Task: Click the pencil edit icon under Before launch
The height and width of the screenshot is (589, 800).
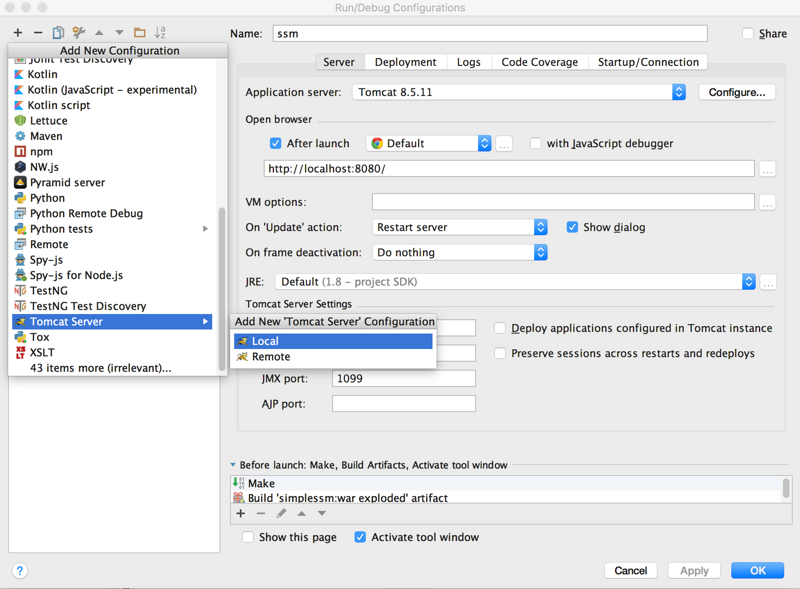Action: pos(281,513)
